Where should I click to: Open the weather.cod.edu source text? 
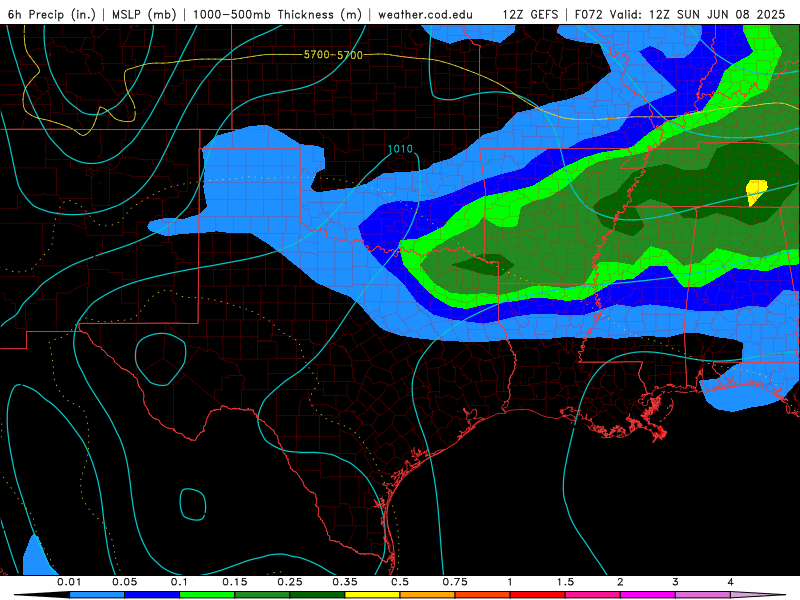coord(425,14)
